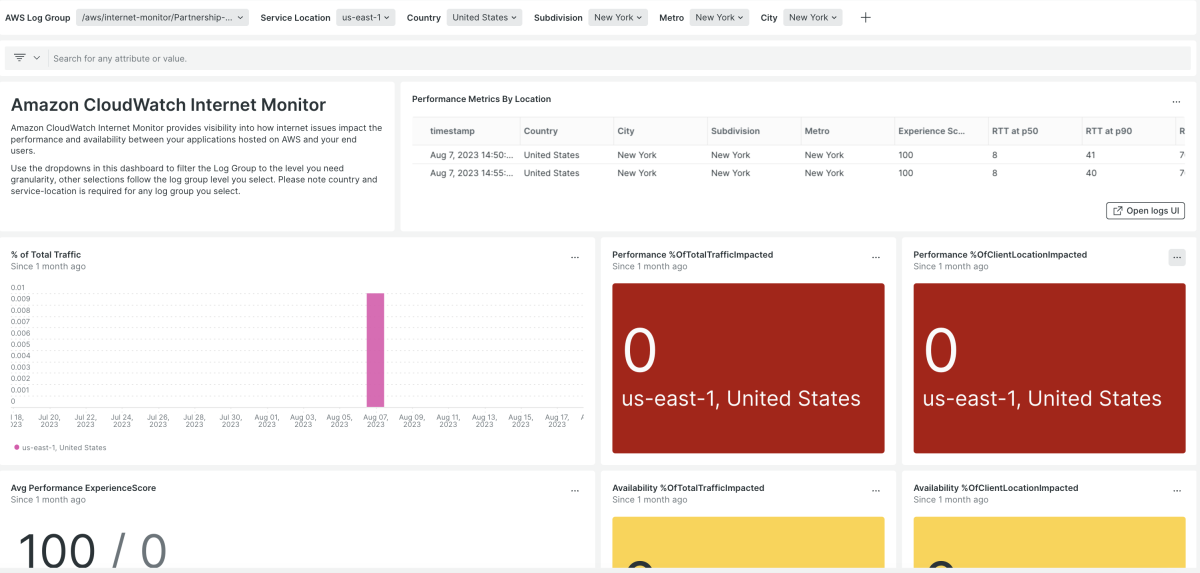The width and height of the screenshot is (1200, 573).
Task: Open ellipsis menu on Availability %OfTotalTrafficImpacted
Action: [x=876, y=491]
